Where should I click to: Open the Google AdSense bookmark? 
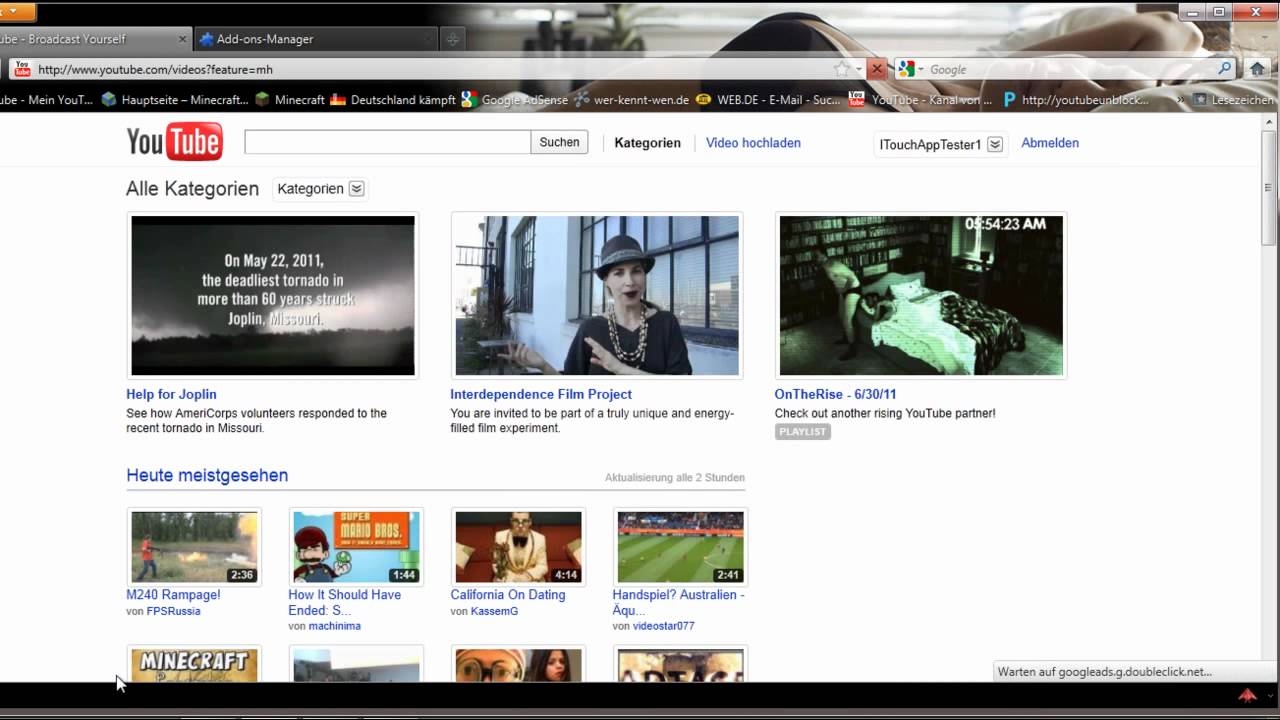(x=514, y=100)
